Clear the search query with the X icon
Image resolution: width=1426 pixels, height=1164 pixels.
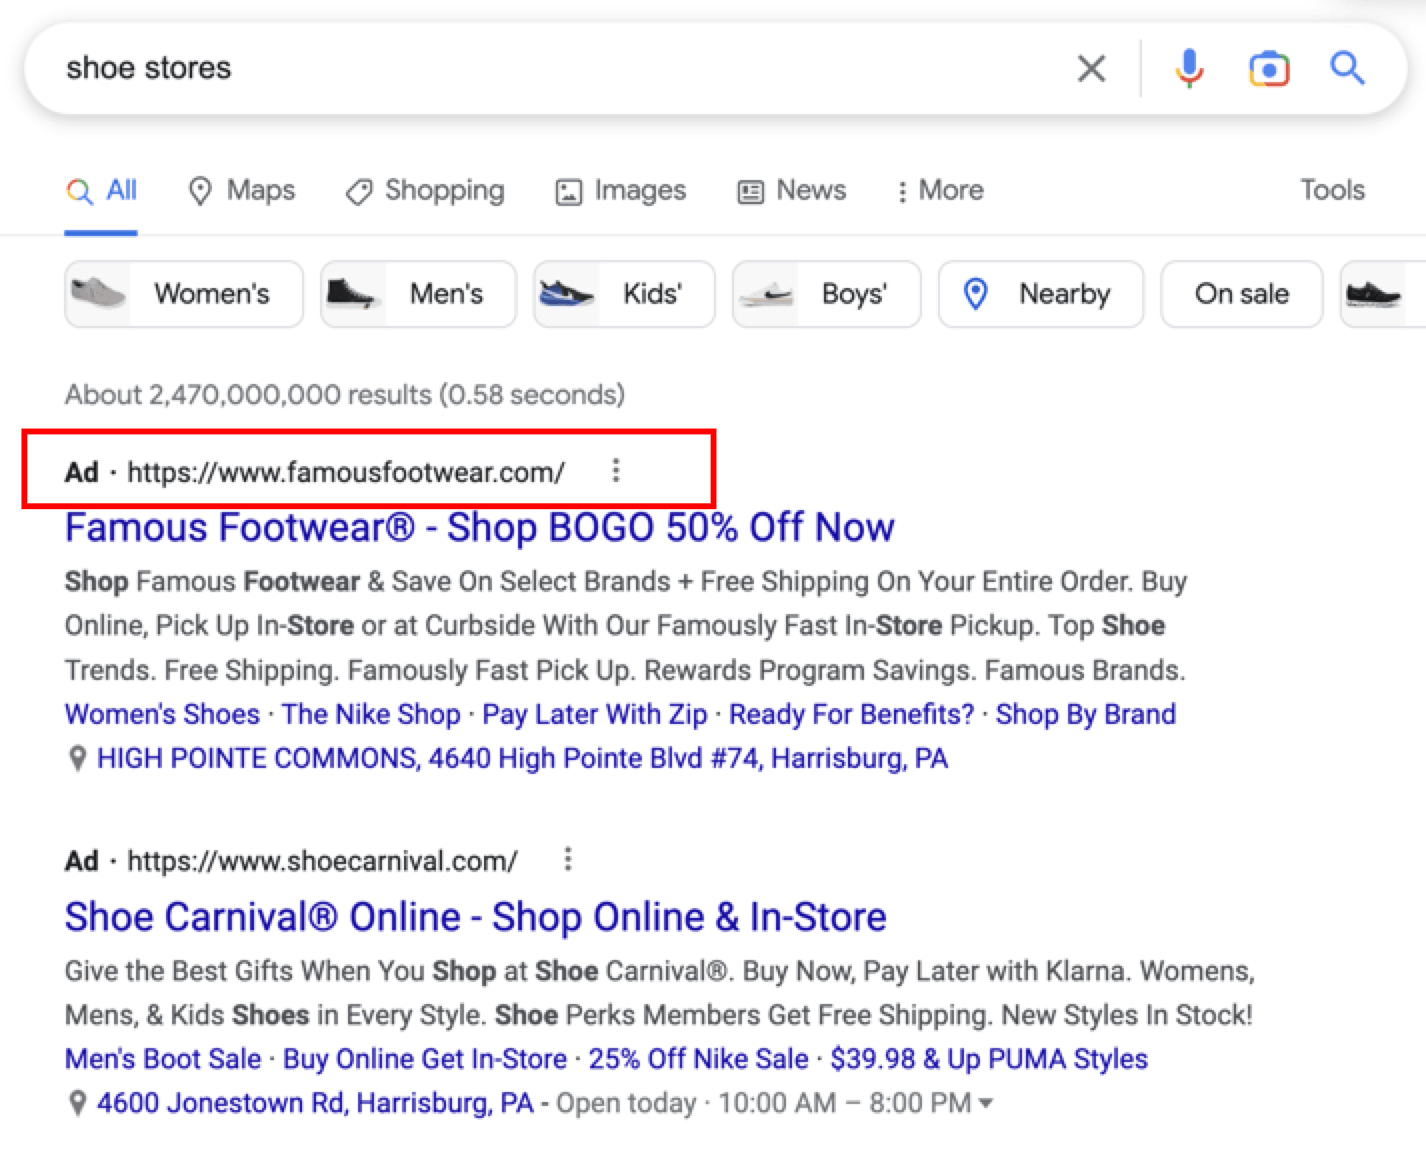1091,68
